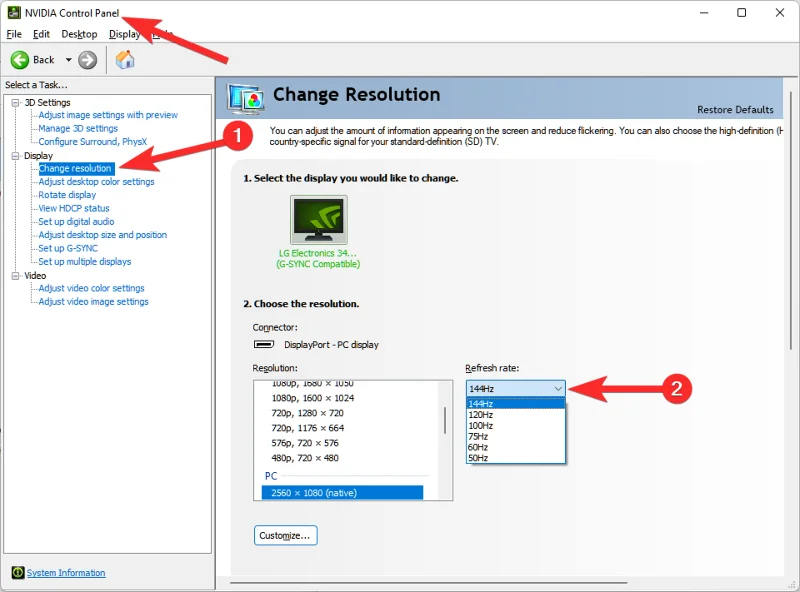The image size is (800, 592).
Task: Open Adjust video color settings
Action: coord(91,288)
